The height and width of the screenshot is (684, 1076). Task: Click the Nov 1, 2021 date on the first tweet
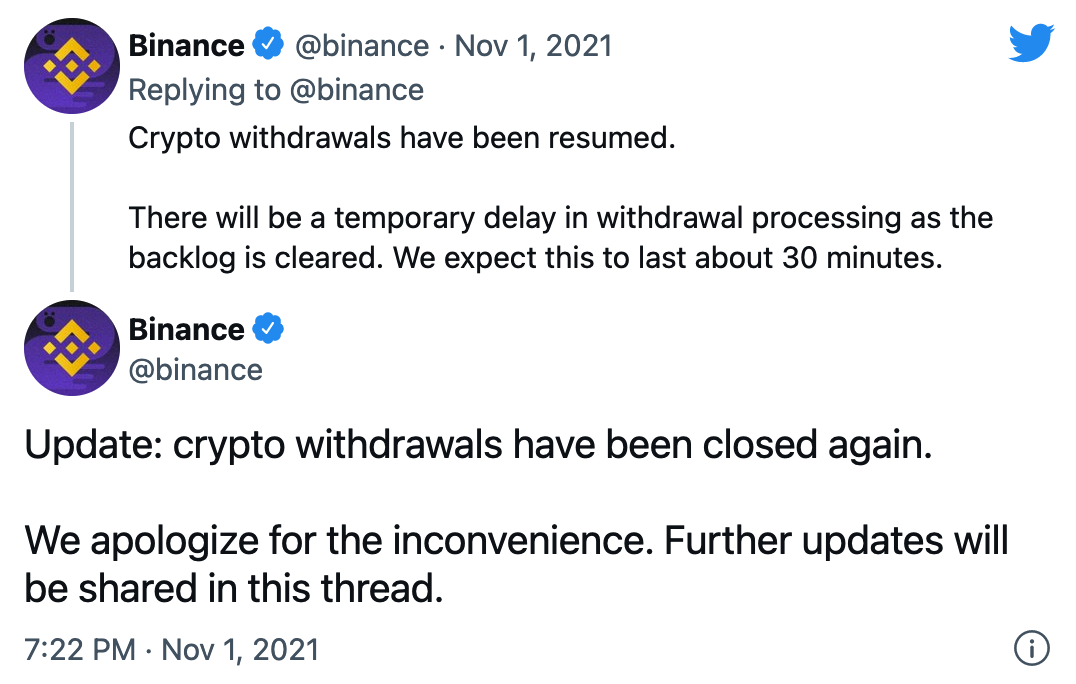point(534,44)
